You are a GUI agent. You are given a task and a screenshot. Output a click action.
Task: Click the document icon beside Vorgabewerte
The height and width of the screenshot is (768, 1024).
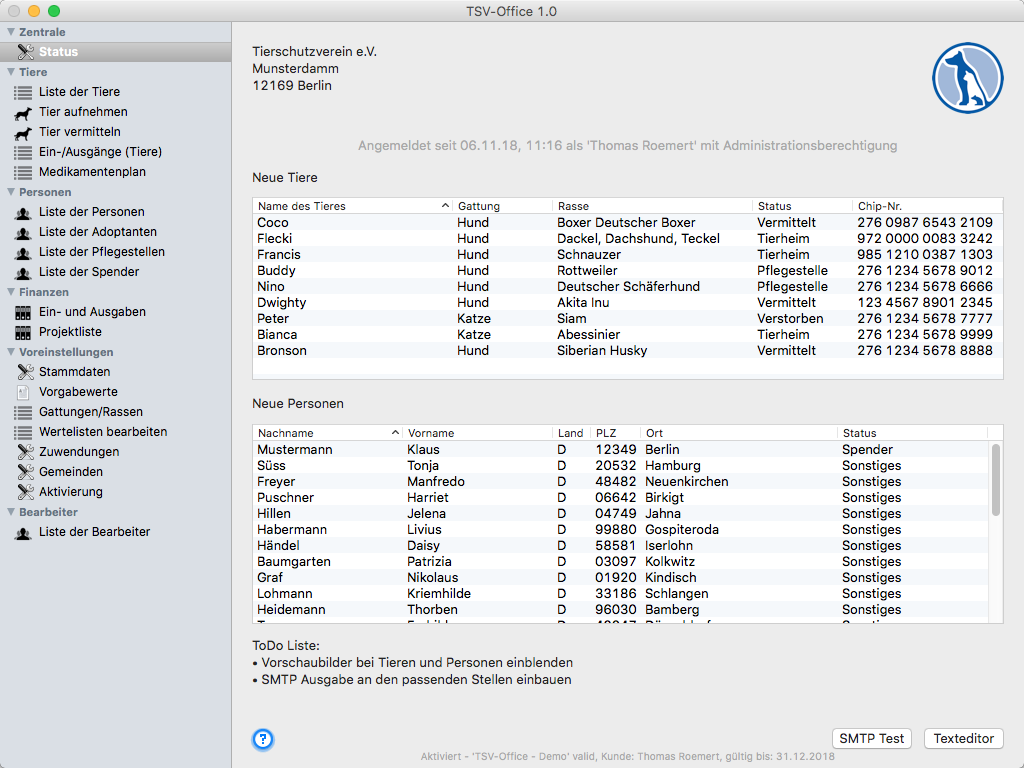pyautogui.click(x=23, y=392)
